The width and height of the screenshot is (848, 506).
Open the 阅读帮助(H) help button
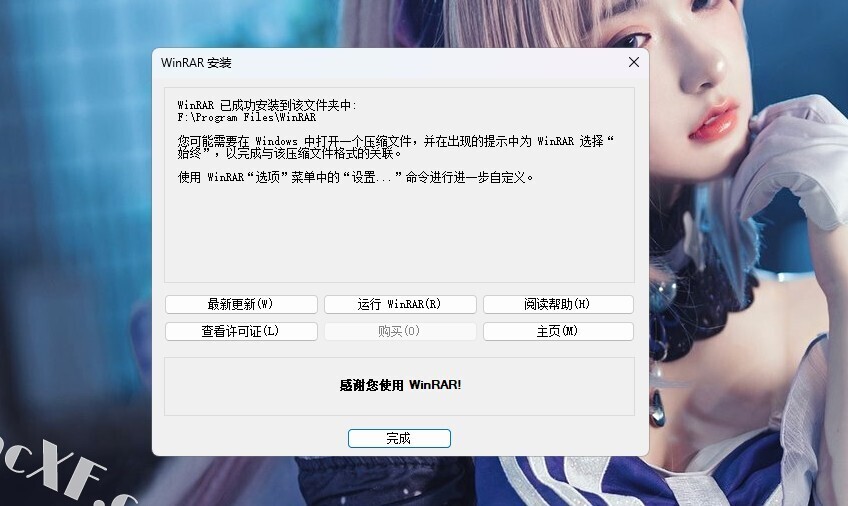click(x=558, y=304)
